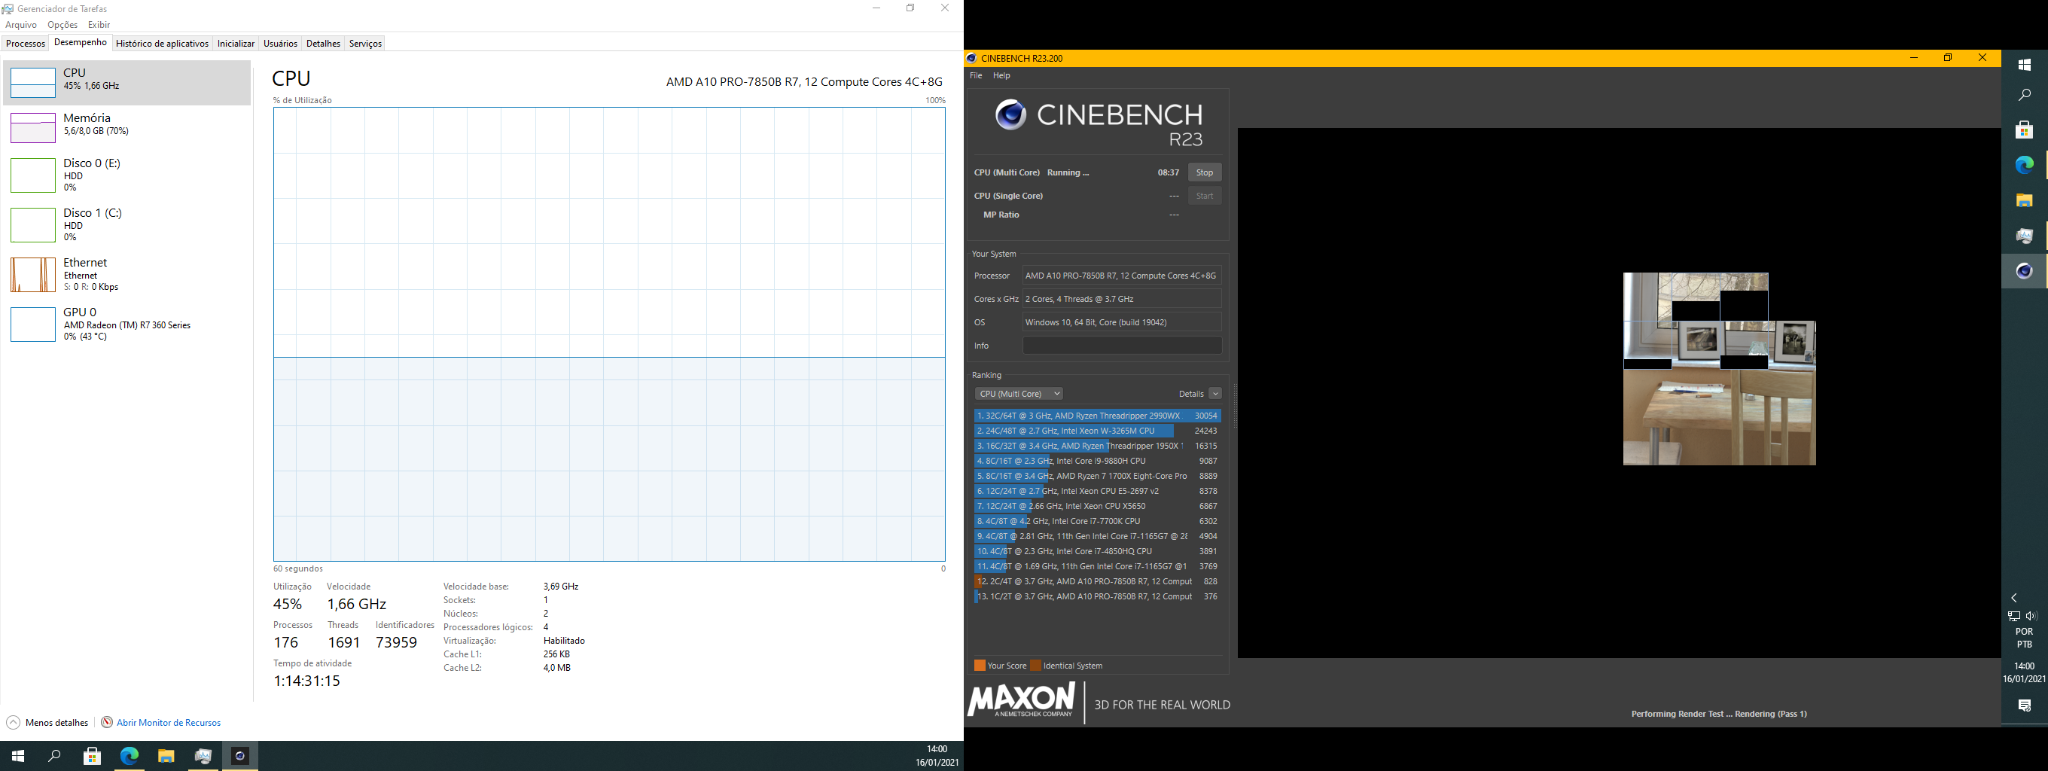This screenshot has height=771, width=2048.
Task: Click the Cinebench R23 logo
Action: point(1098,124)
